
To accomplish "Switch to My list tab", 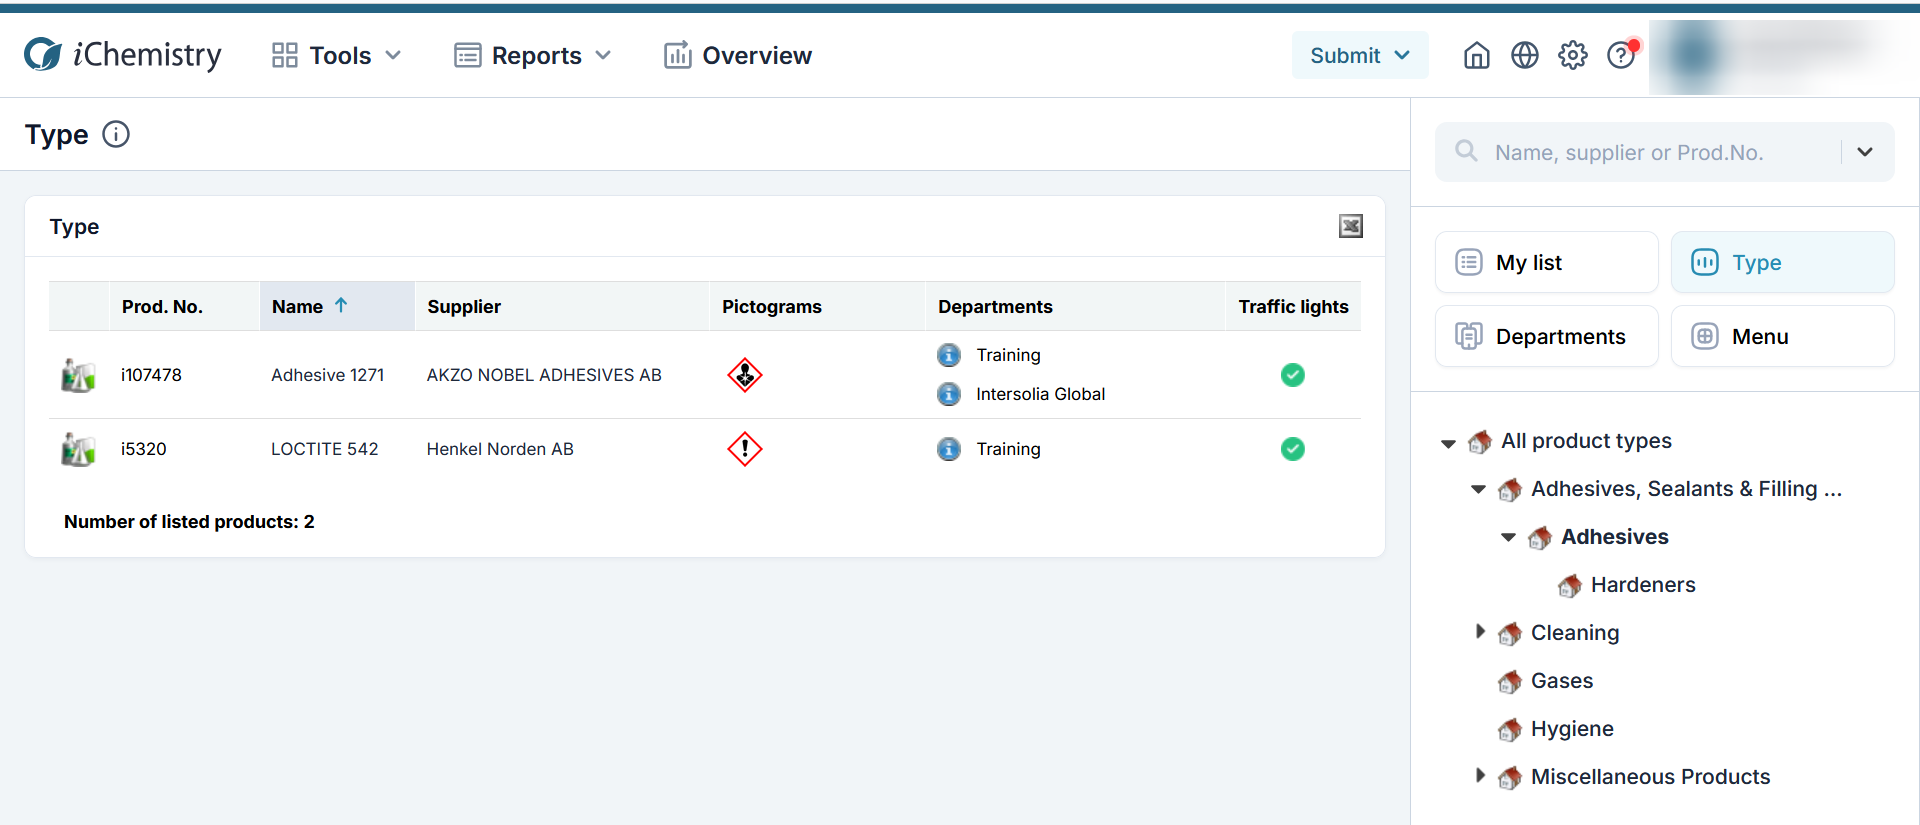I will coord(1547,262).
